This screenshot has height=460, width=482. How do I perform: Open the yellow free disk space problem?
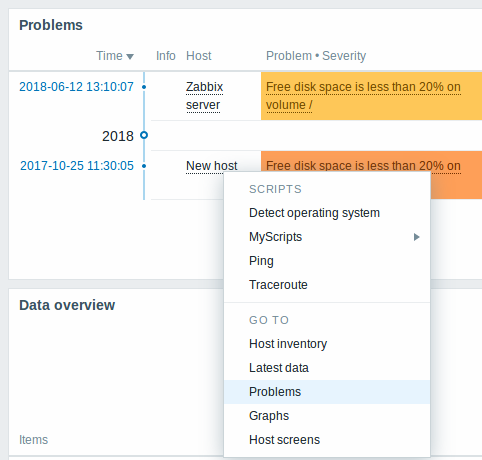pos(363,96)
